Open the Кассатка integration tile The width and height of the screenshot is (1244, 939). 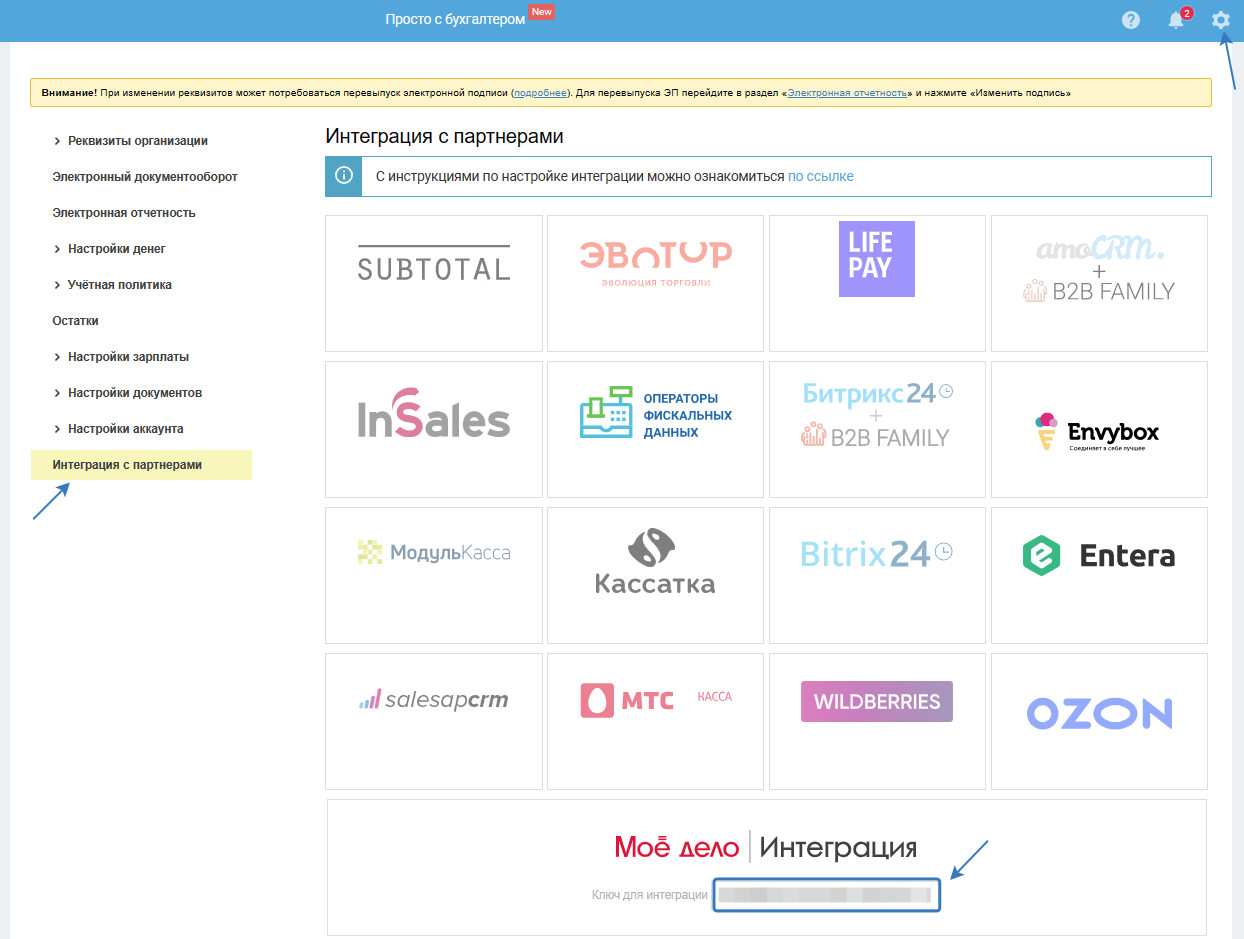pos(656,575)
